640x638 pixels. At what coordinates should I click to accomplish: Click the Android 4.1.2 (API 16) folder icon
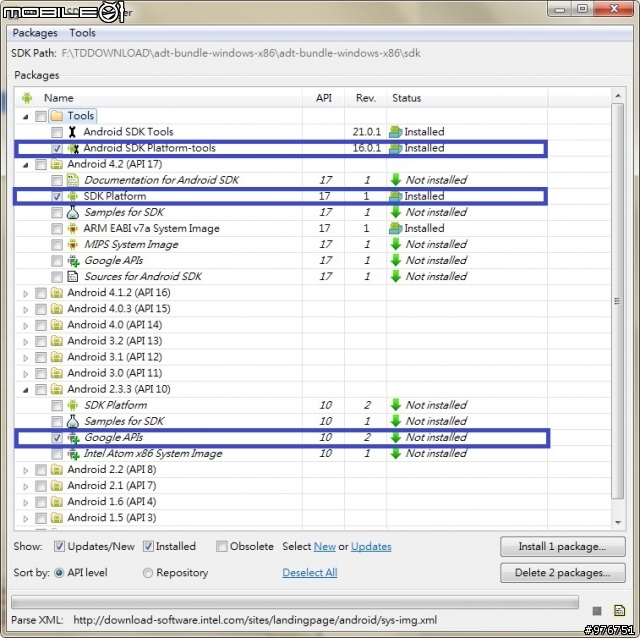point(57,293)
